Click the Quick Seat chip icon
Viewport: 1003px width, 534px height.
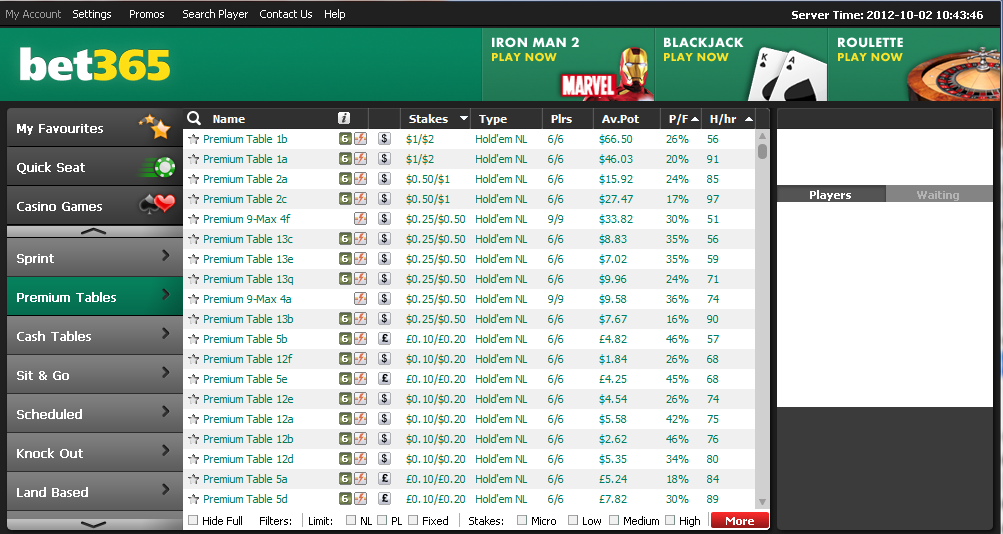click(158, 168)
